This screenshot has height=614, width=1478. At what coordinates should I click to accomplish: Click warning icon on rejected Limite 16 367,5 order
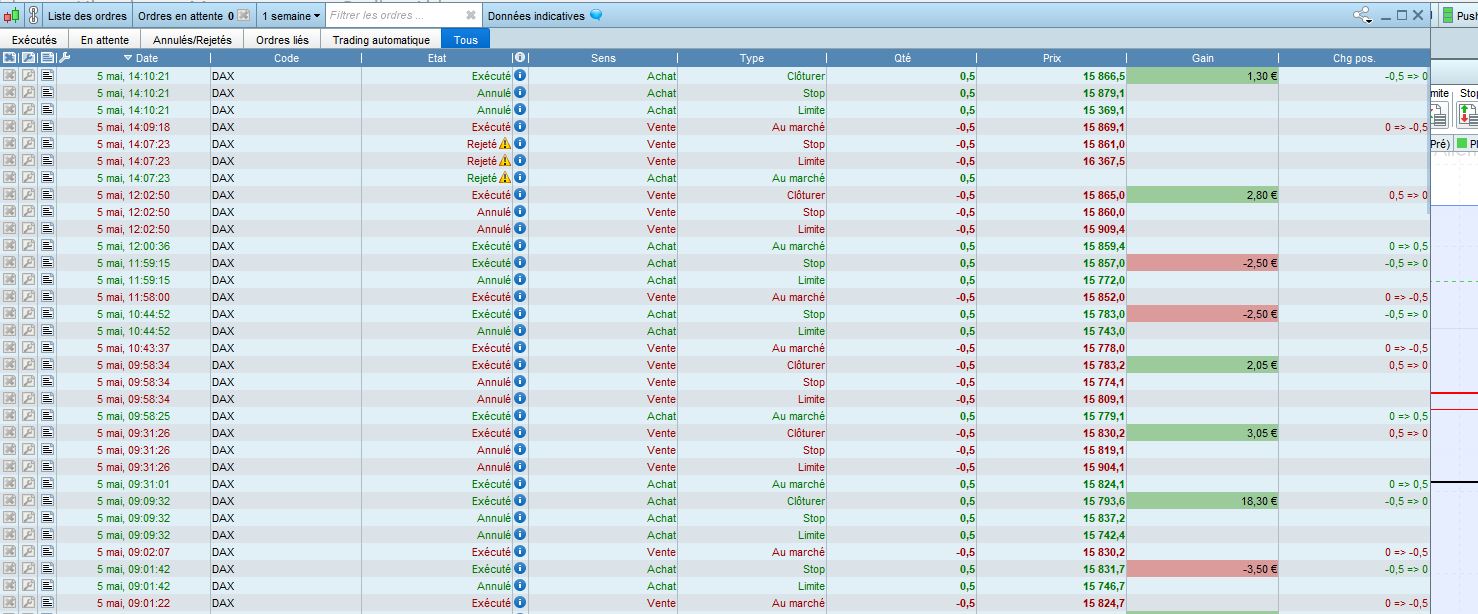coord(505,161)
